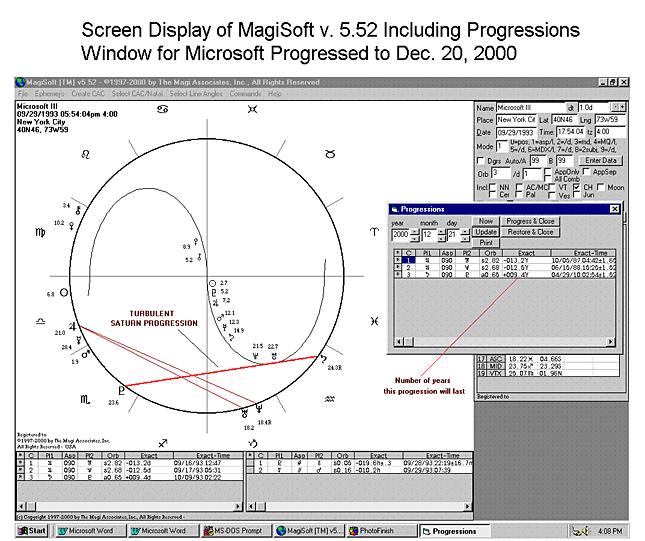Screen dimensions: 645x541
Task: Open the day spinner in Progressions
Action: pos(463,232)
